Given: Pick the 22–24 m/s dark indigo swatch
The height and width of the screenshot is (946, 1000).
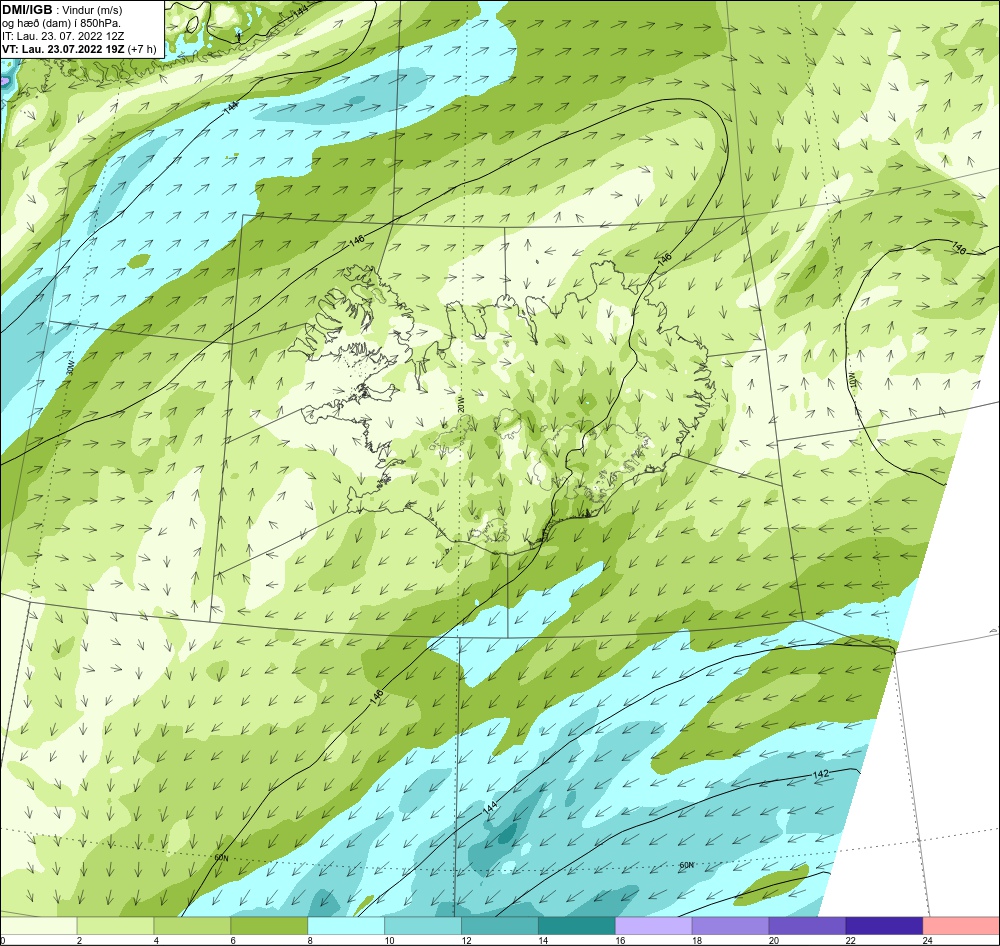Looking at the screenshot, I should pos(884,925).
